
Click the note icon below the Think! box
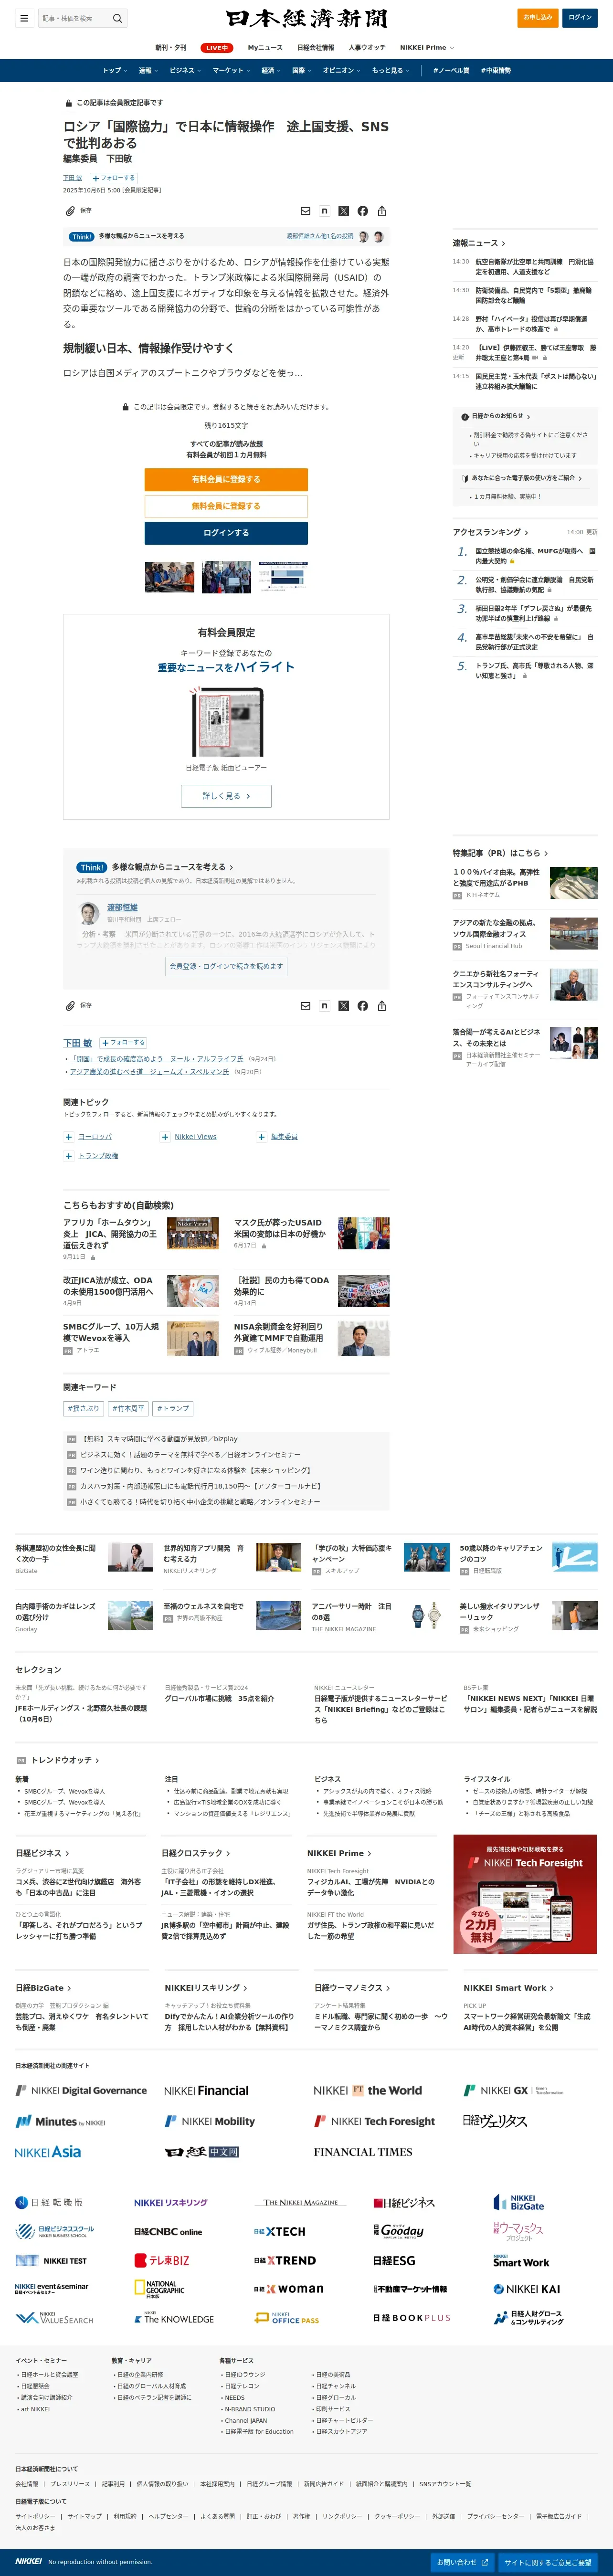tap(324, 1006)
